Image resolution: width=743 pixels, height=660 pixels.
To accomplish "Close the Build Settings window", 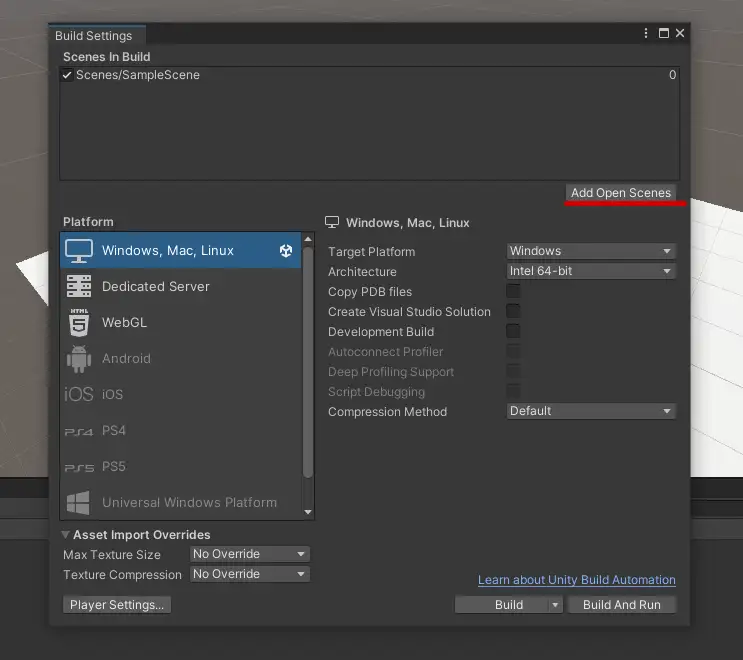I will point(680,33).
